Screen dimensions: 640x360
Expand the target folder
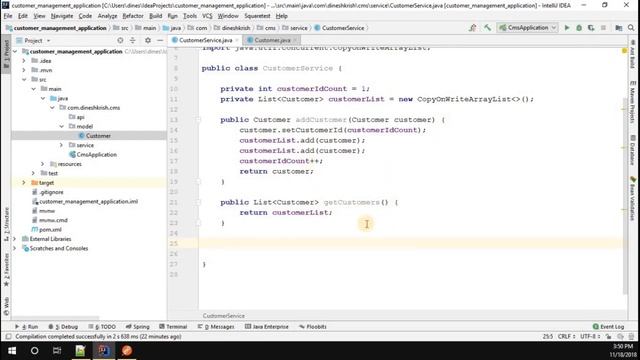click(24, 183)
